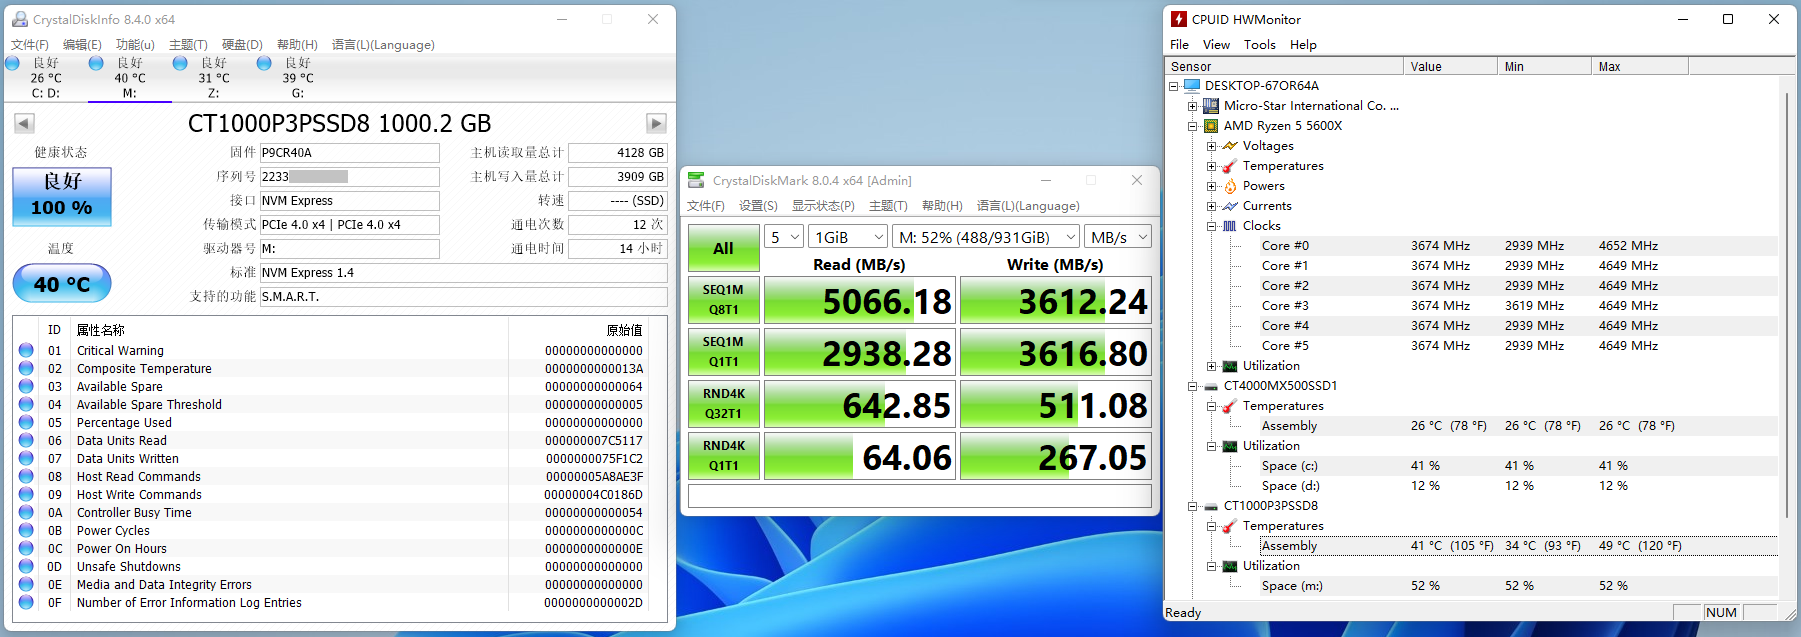Open 显示状态(P) menu in CrystalDiskMark
Viewport: 1801px width, 637px height.
pos(823,206)
